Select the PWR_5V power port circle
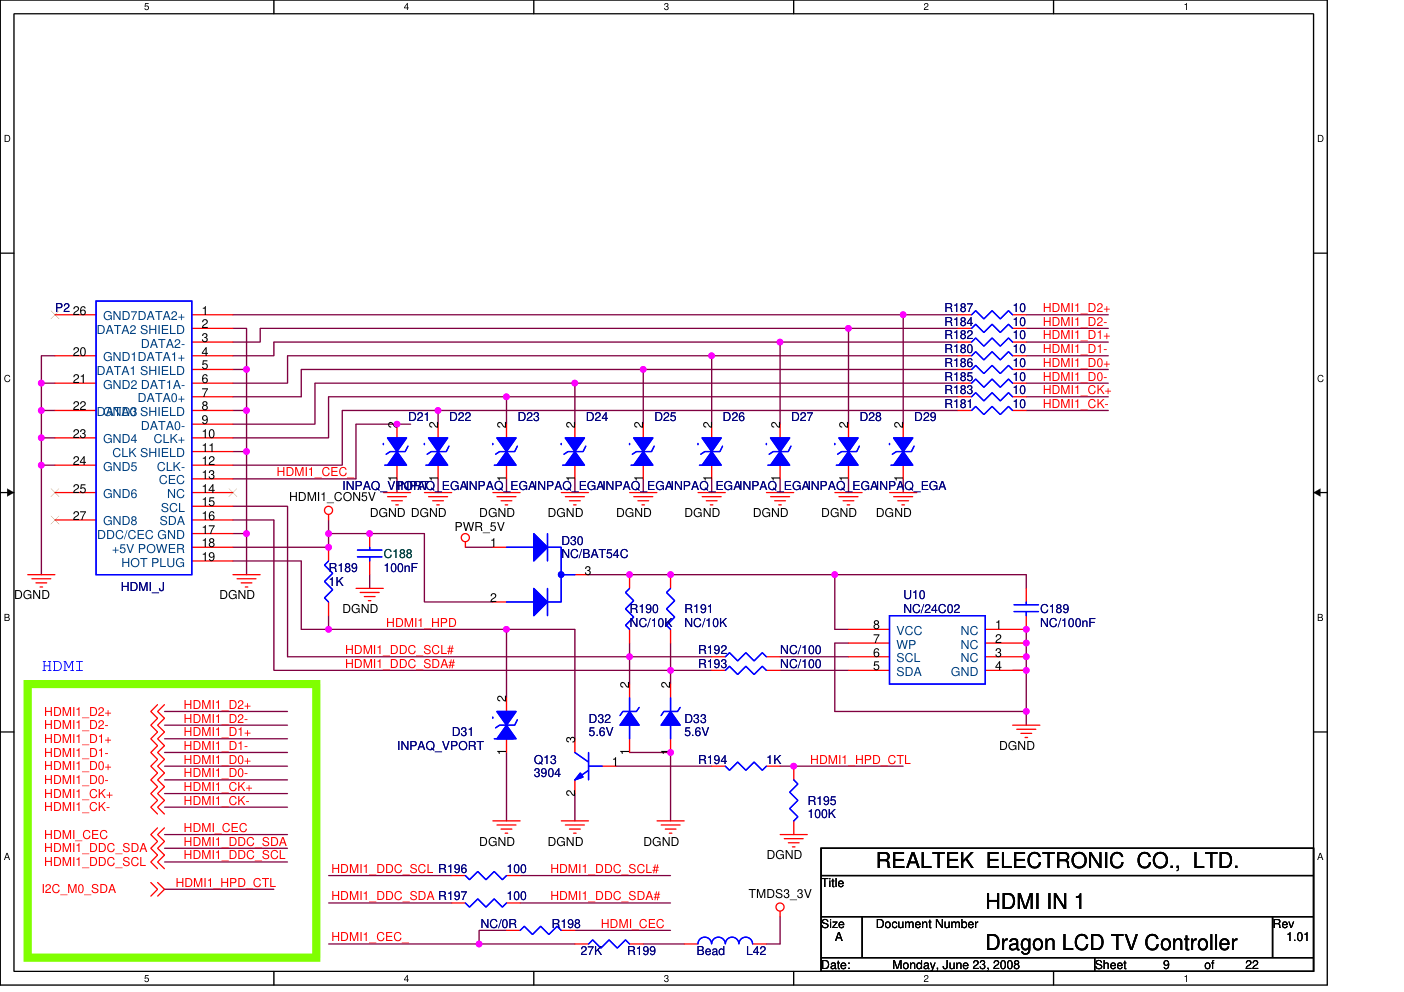This screenshot has width=1404, height=992. pos(465,538)
